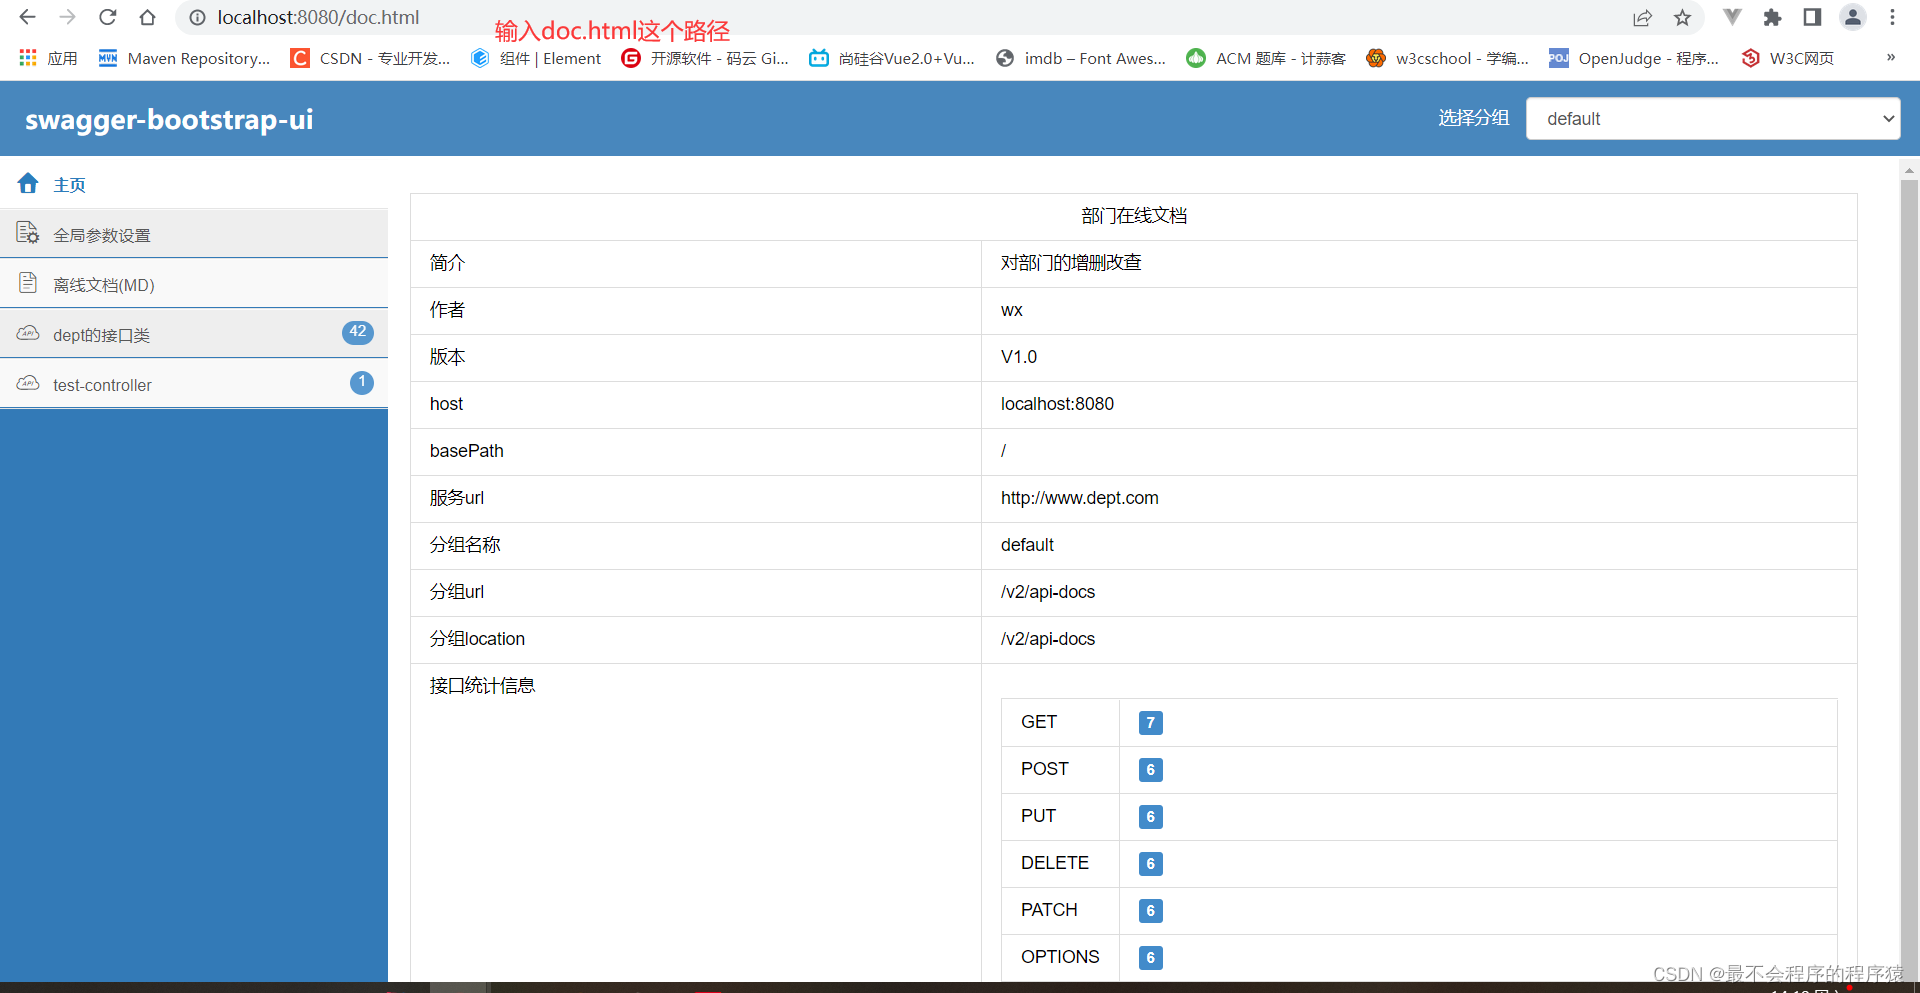Open 尚硅谷Vue2.0 bookmark
This screenshot has height=993, width=1920.
pyautogui.click(x=892, y=58)
